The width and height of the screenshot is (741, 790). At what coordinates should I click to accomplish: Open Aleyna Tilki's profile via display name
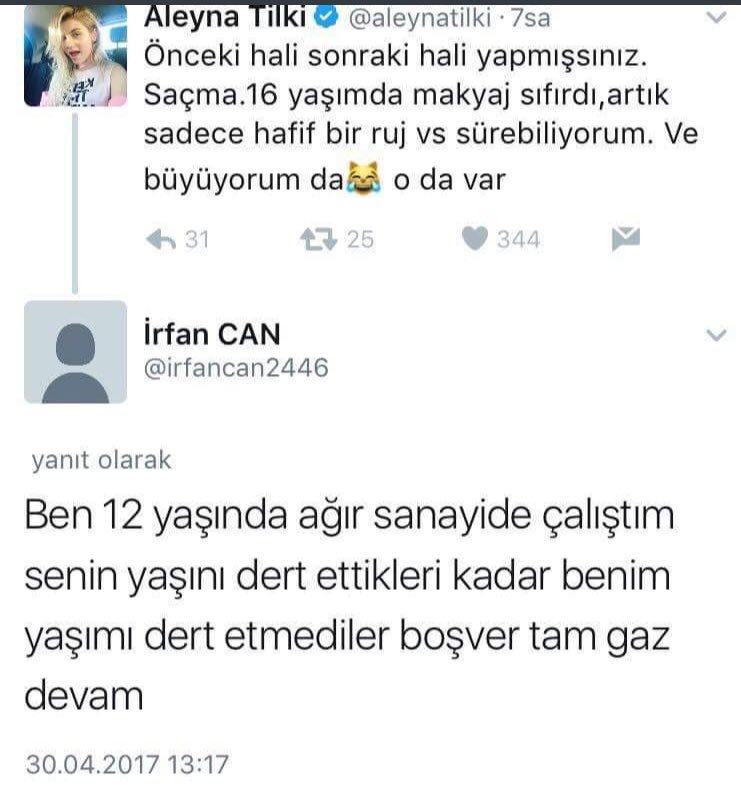[225, 17]
